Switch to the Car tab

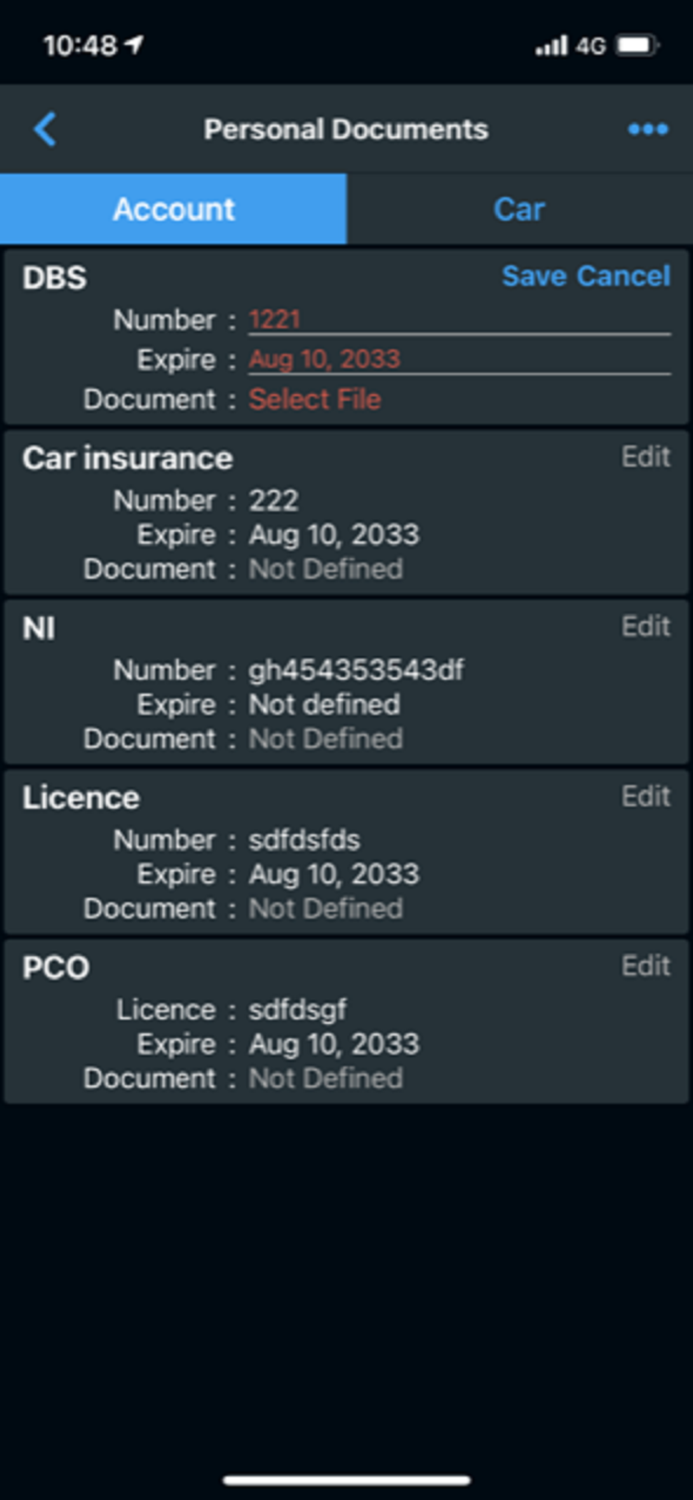click(x=519, y=208)
